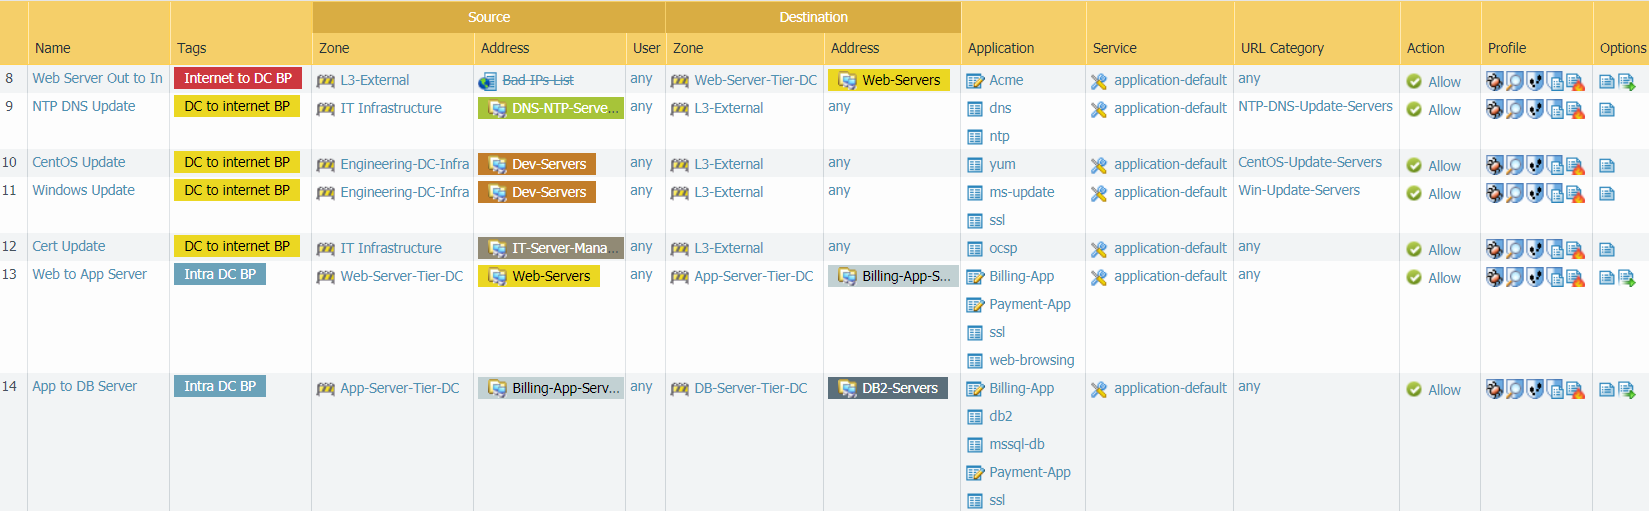
Task: Click the antivirus profile icon in rule 8
Action: [1494, 81]
